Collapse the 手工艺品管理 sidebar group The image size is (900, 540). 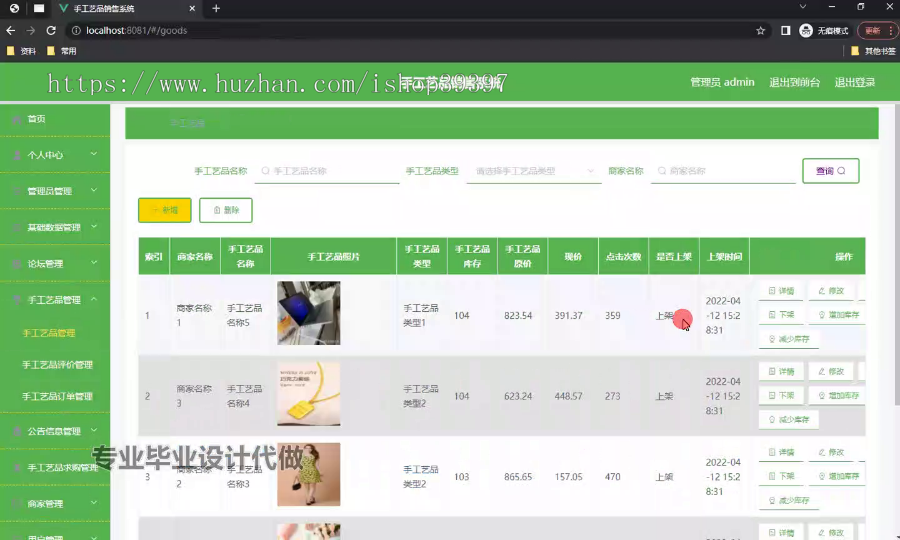(x=55, y=300)
